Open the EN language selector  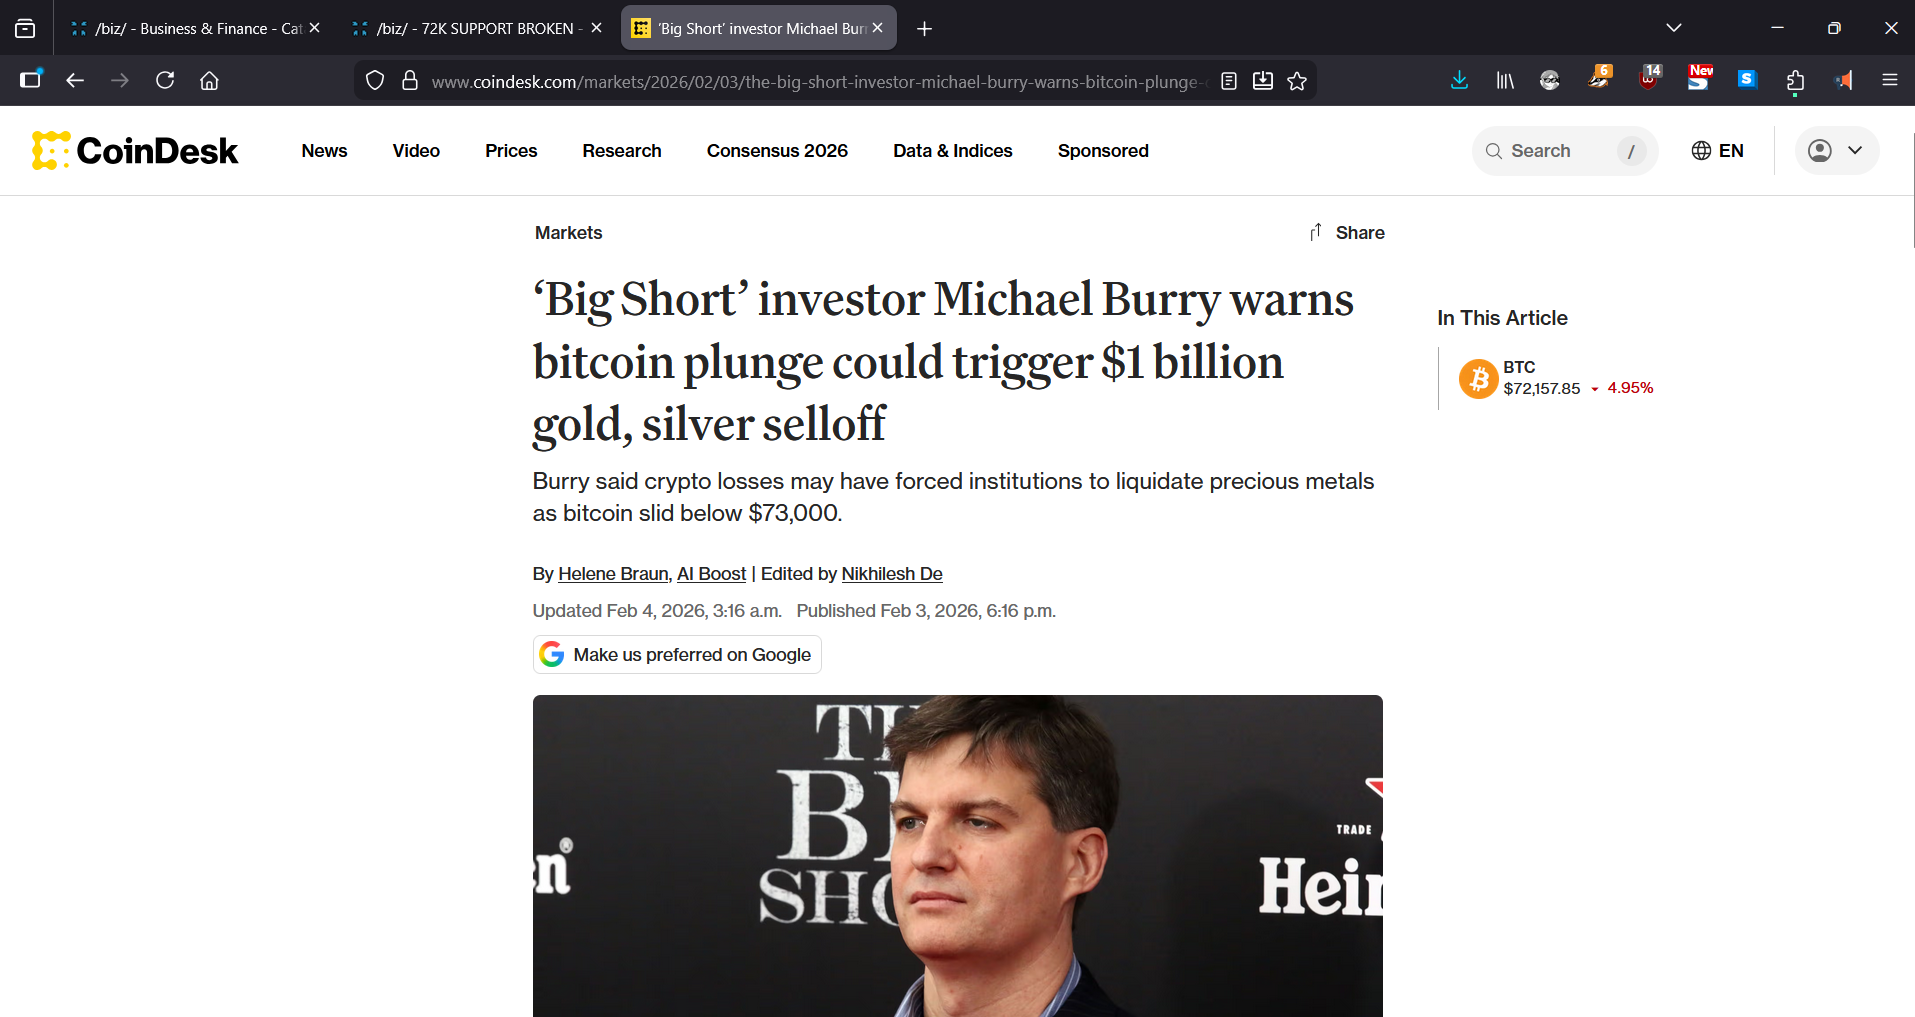click(x=1717, y=151)
